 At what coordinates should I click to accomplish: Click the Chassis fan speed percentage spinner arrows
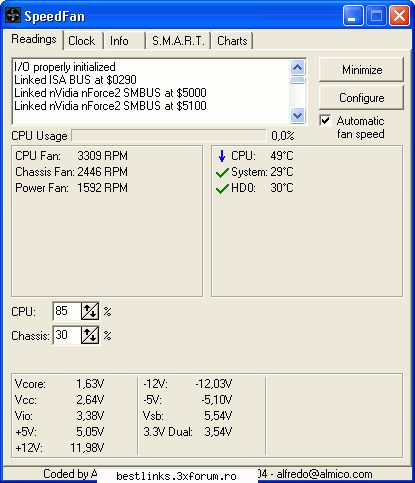tap(90, 335)
